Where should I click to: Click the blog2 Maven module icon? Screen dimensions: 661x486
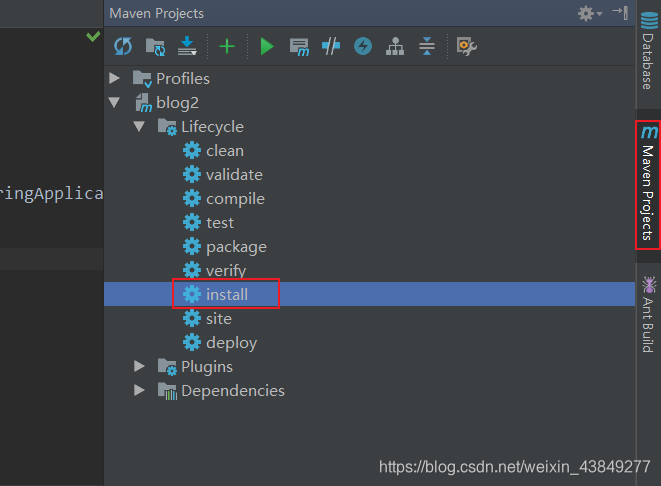click(143, 103)
